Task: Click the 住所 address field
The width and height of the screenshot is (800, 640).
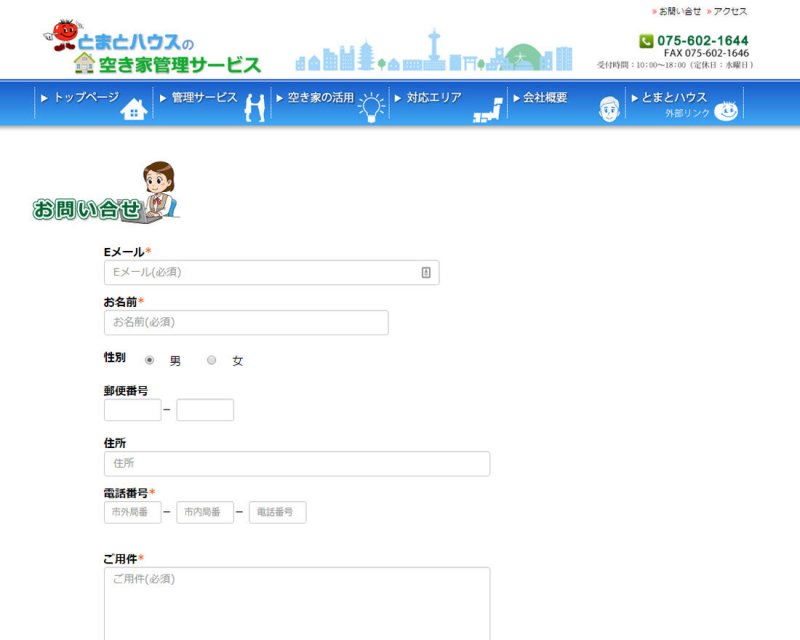Action: (x=297, y=463)
